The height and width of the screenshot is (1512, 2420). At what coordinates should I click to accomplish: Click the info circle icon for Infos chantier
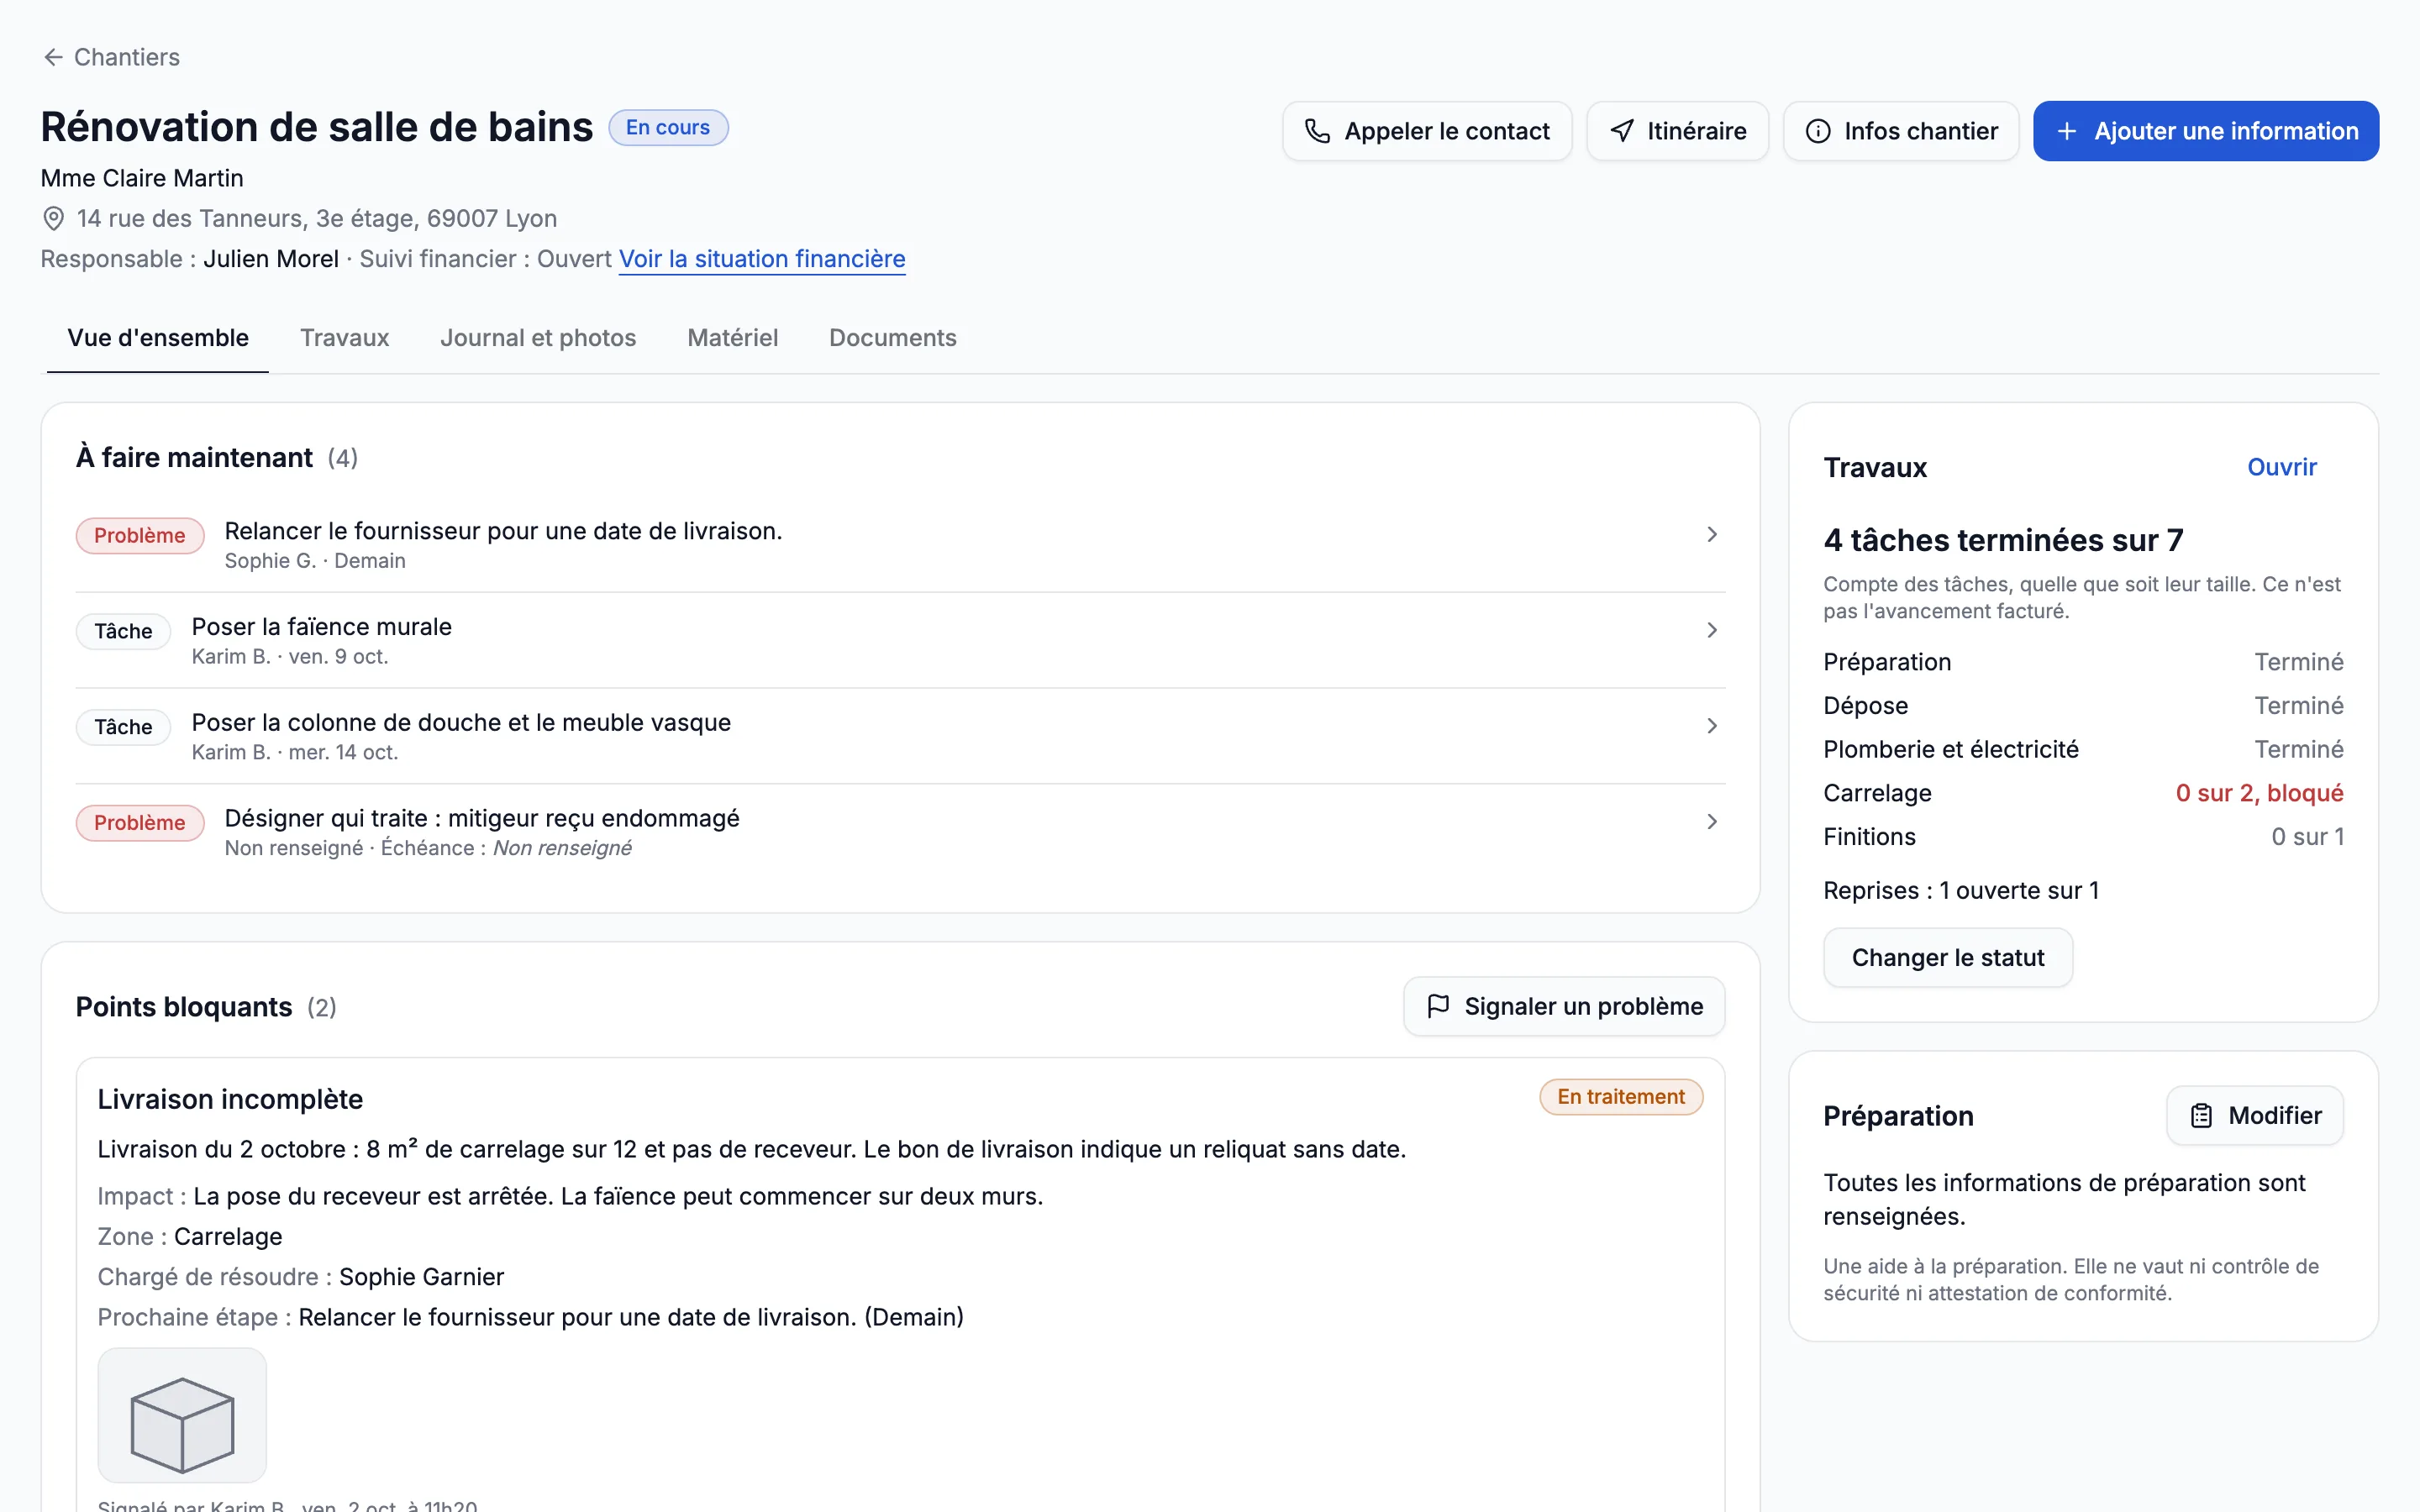[1818, 131]
